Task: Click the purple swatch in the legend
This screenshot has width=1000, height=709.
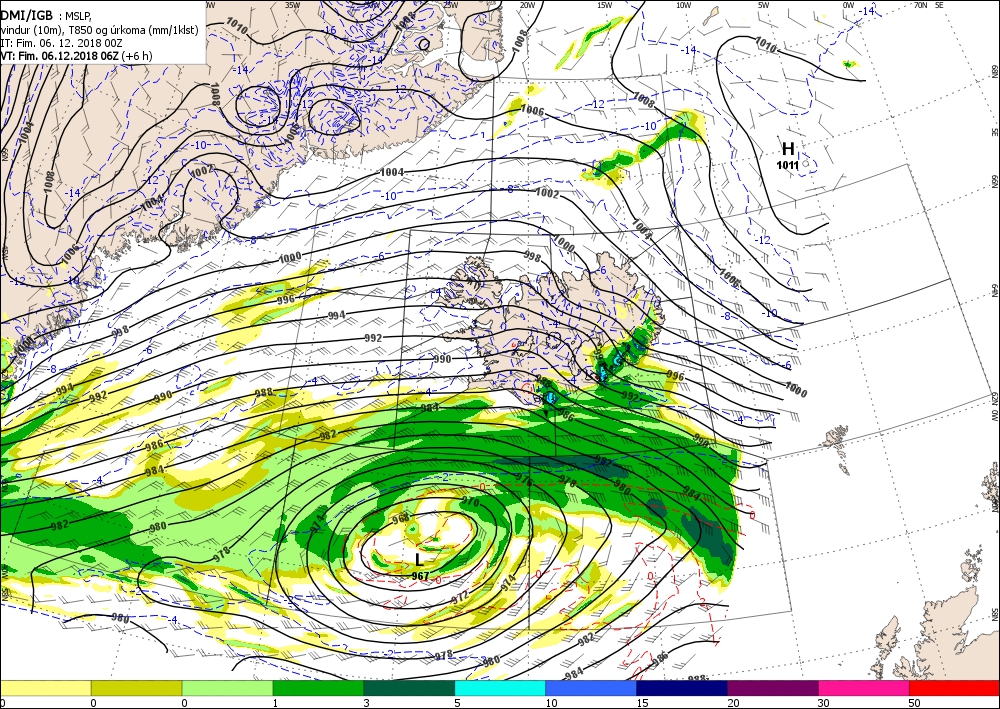Action: click(772, 688)
